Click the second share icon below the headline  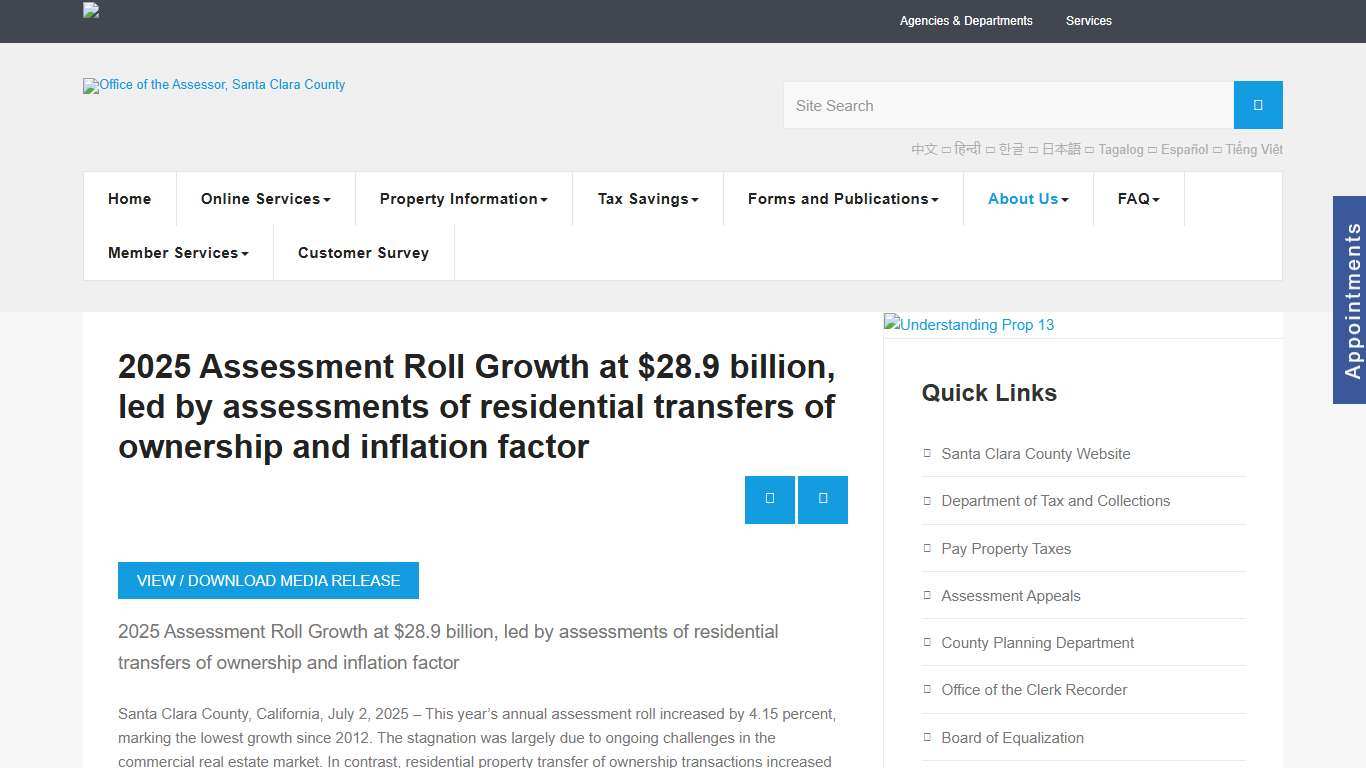click(x=822, y=499)
